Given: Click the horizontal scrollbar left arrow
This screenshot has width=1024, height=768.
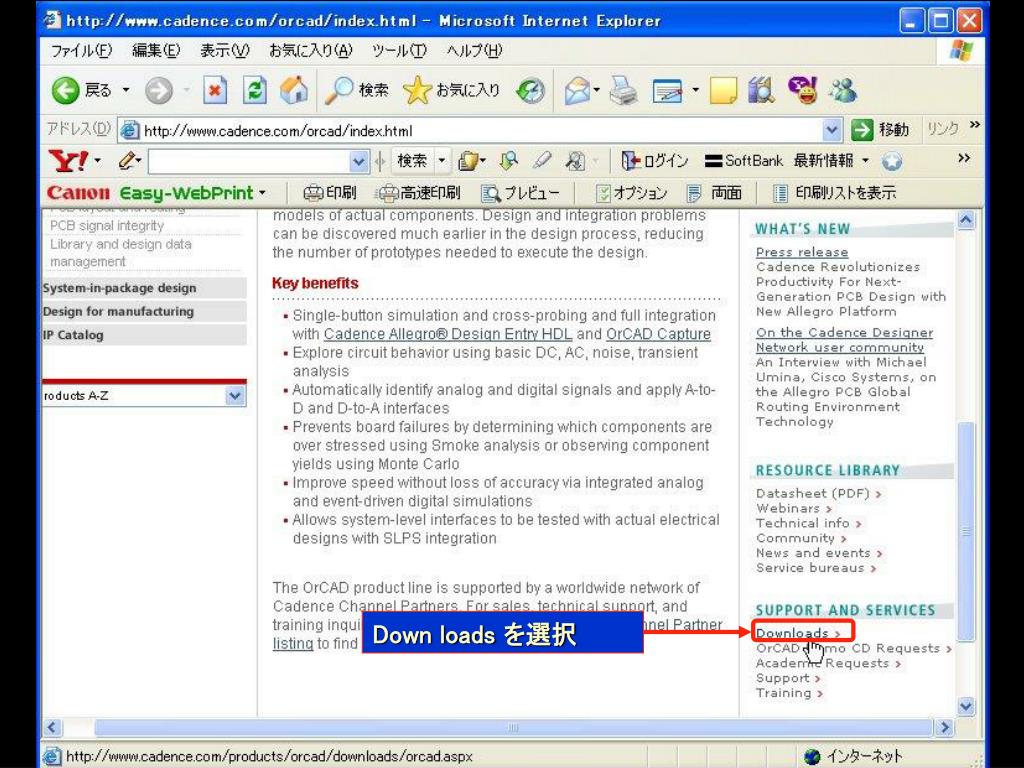Looking at the screenshot, I should click(x=53, y=727).
